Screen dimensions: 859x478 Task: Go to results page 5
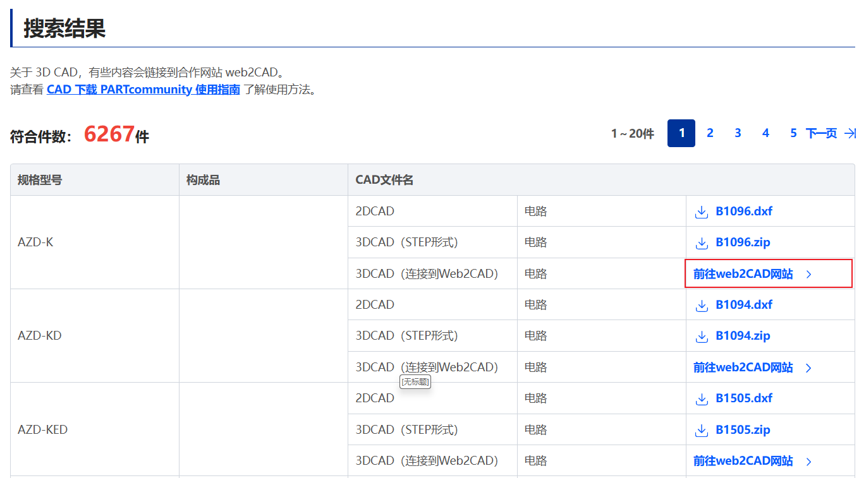[793, 133]
